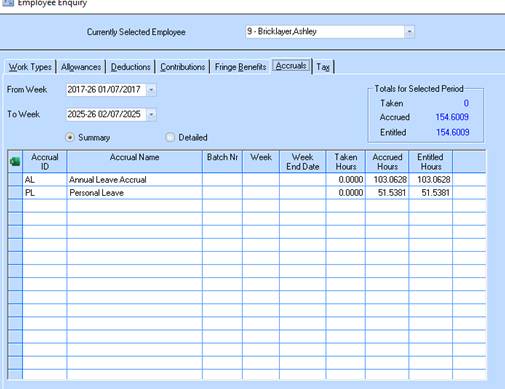
Task: Click the Week column header
Action: click(x=261, y=162)
